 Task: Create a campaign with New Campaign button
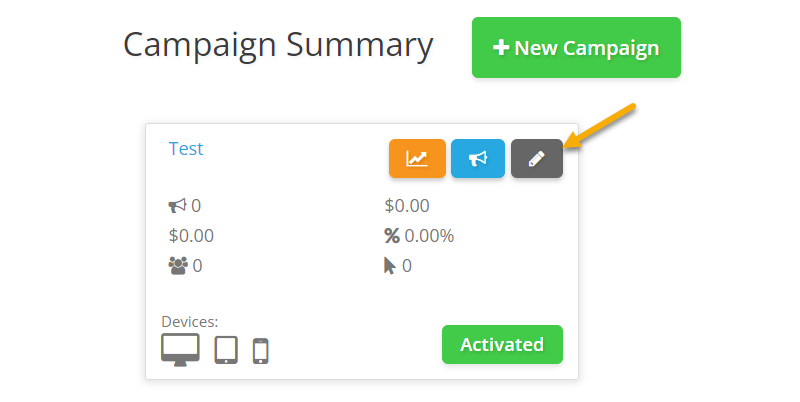tap(576, 47)
